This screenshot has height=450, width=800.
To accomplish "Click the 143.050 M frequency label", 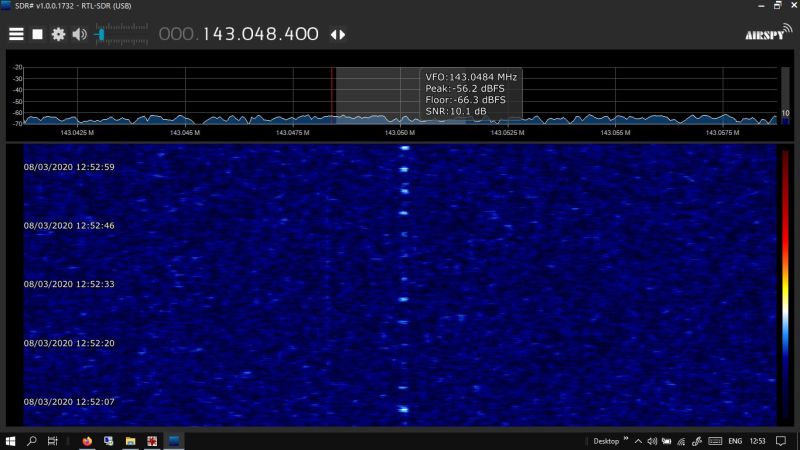I will (x=400, y=133).
